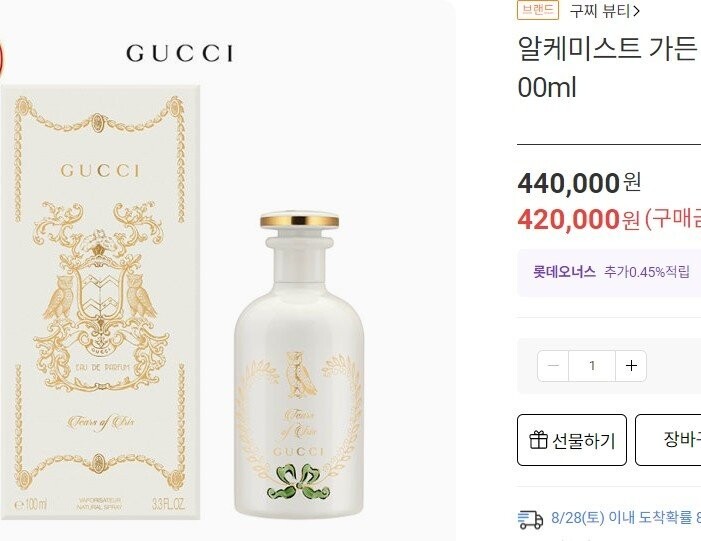Screen dimensions: 701x541
Task: Click the chevron after 구찌 뷰티
Action: [637, 11]
